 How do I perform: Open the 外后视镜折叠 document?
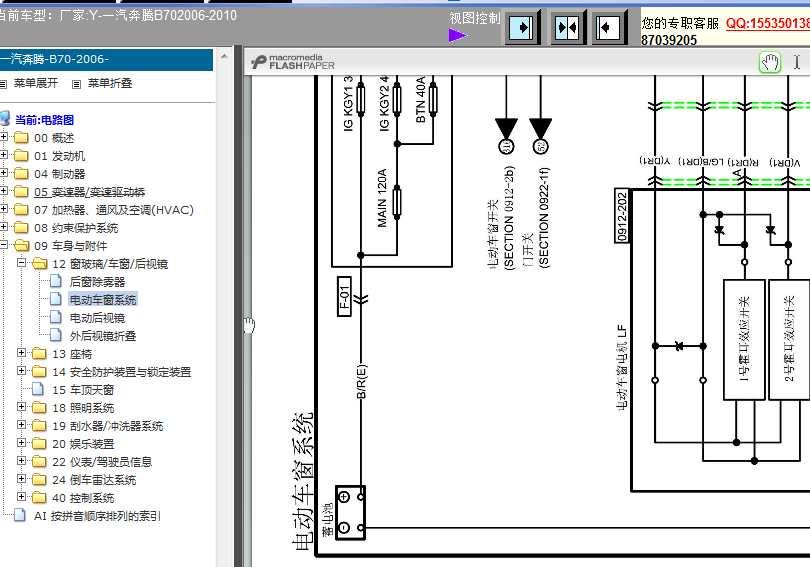tap(103, 336)
